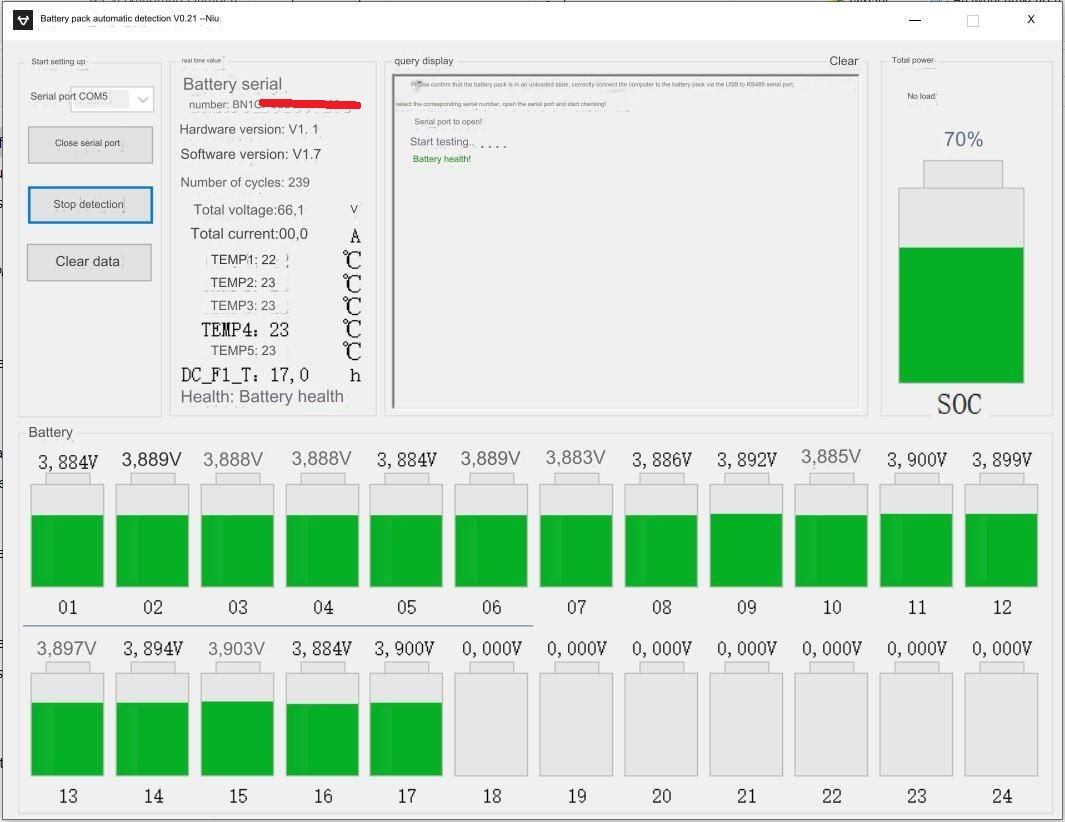Click Clear link above query display
The image size is (1065, 822).
point(843,61)
